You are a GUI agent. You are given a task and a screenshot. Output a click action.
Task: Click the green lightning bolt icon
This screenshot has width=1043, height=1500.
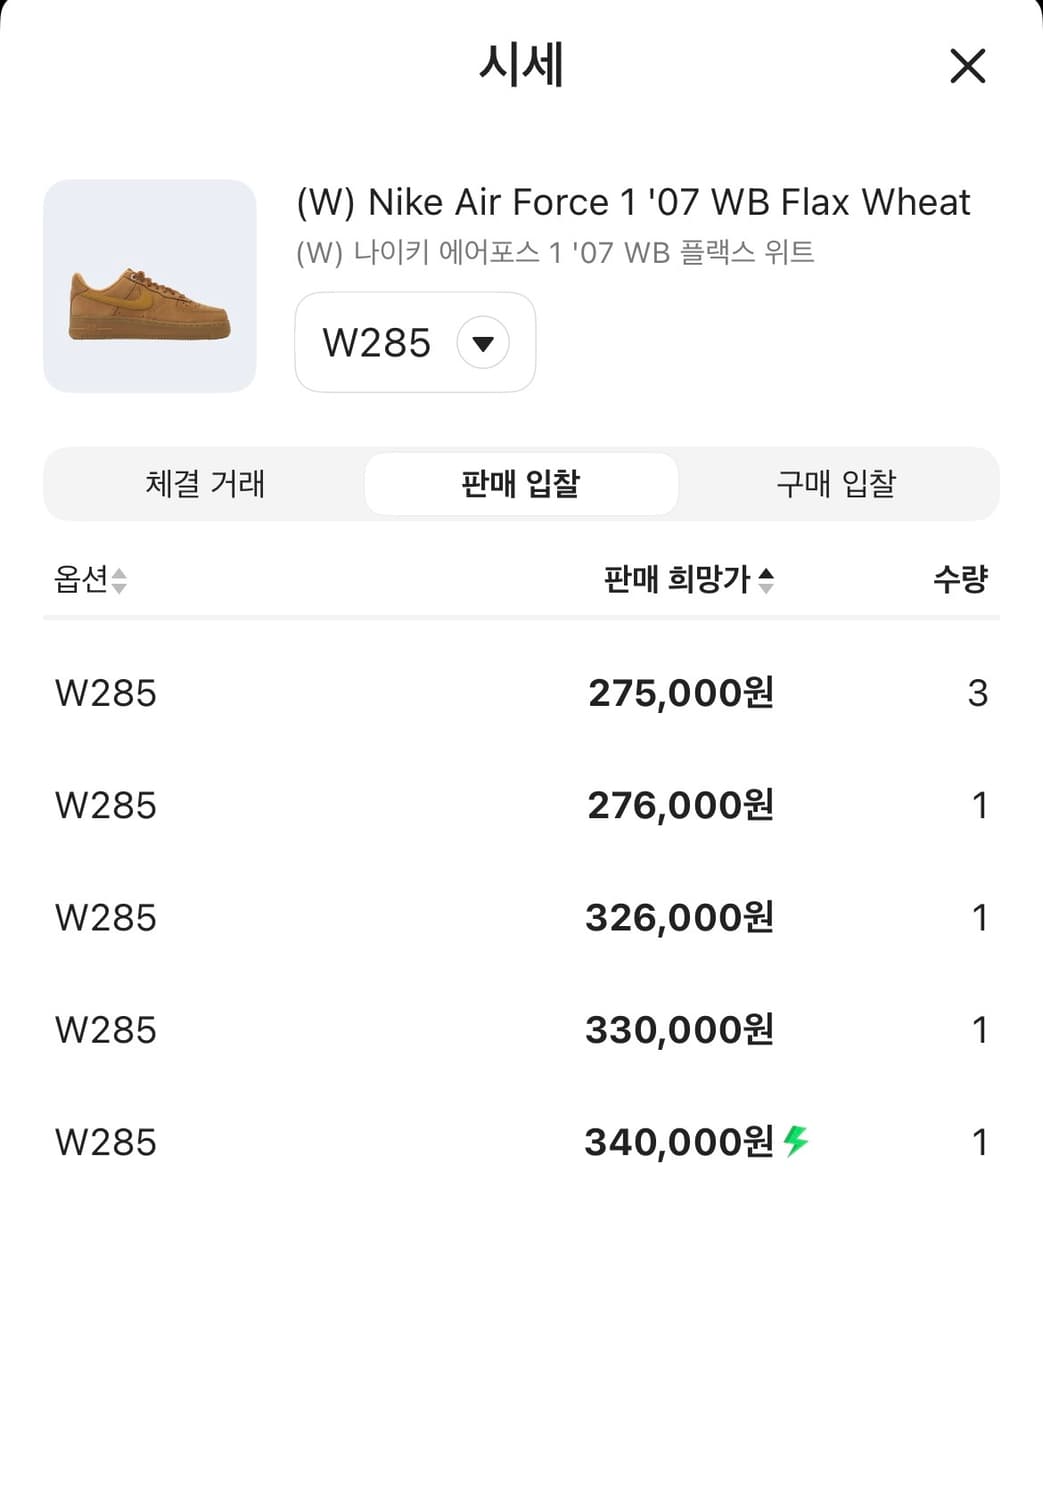click(796, 1141)
